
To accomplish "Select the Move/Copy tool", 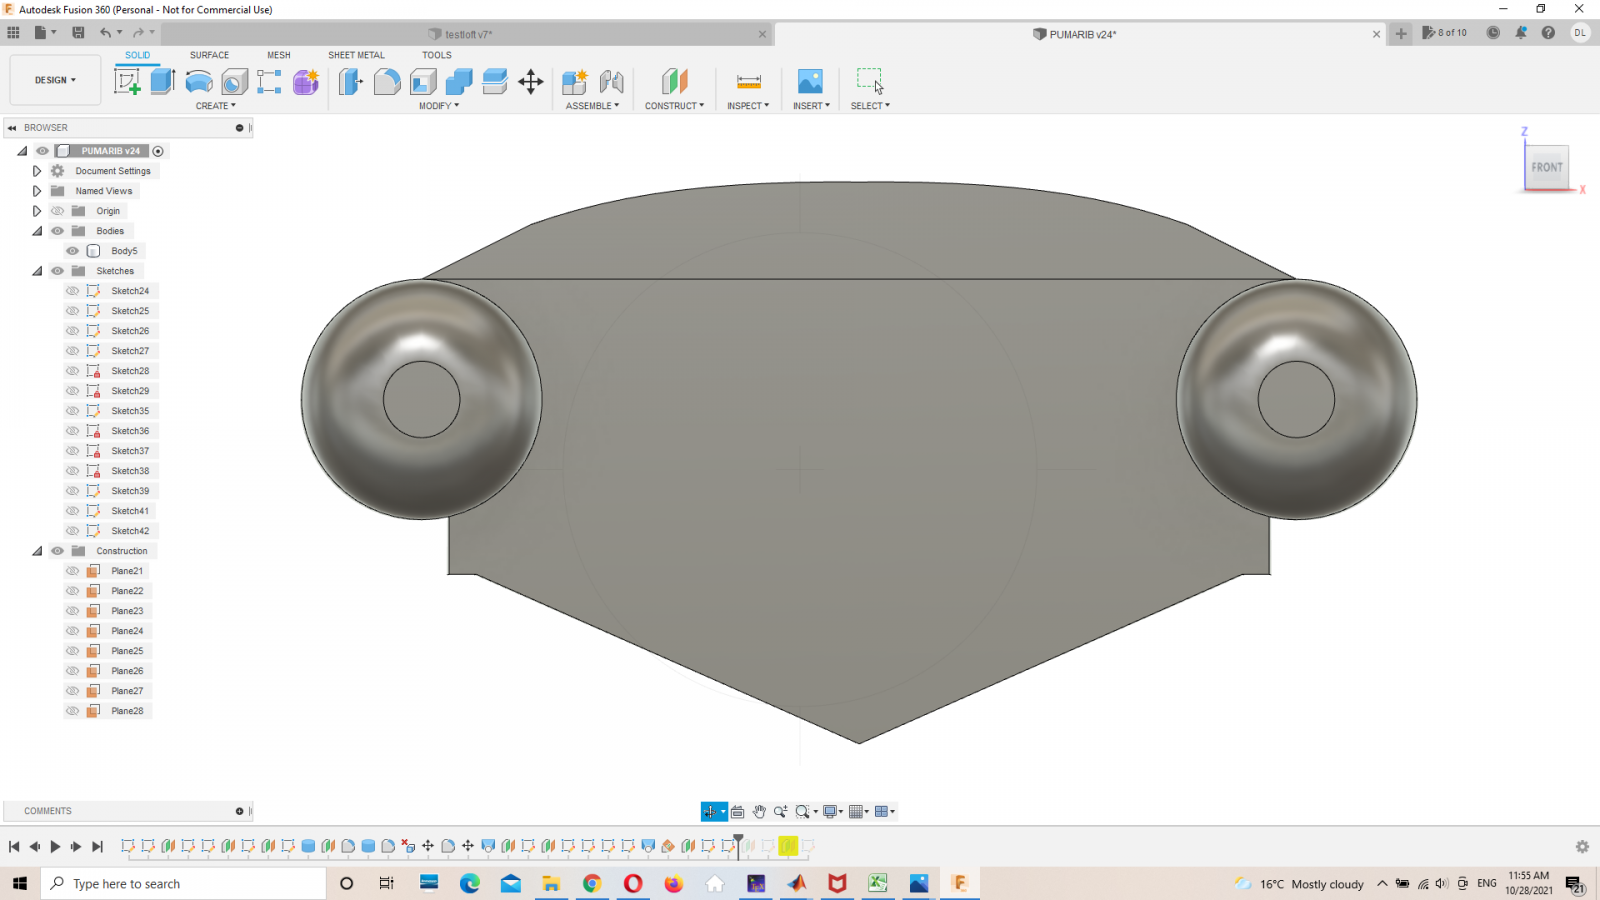I will (531, 81).
